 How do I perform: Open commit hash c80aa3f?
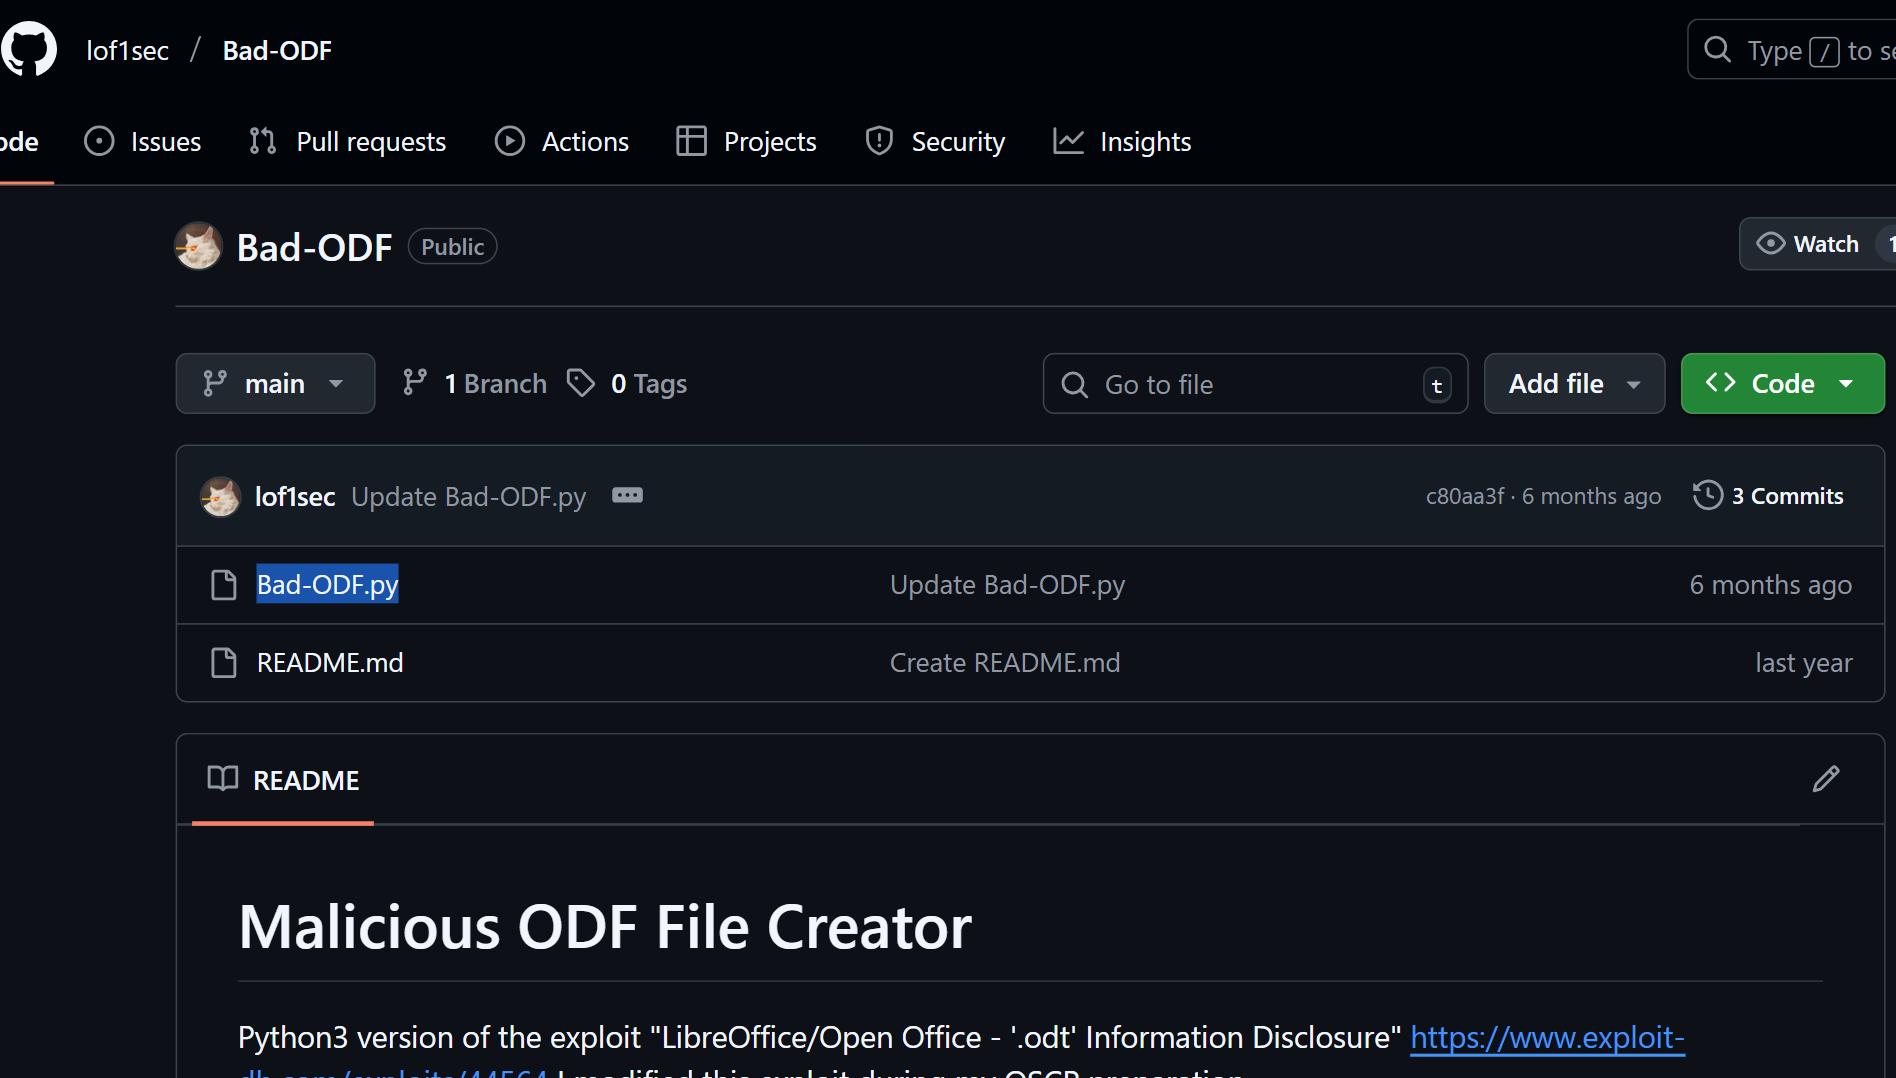coord(1465,496)
